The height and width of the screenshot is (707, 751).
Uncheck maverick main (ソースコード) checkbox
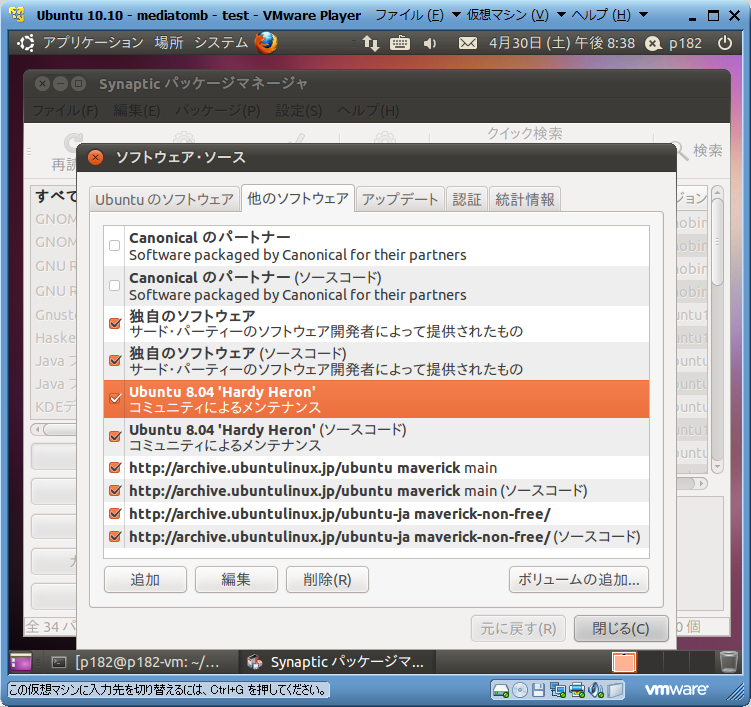click(x=114, y=490)
